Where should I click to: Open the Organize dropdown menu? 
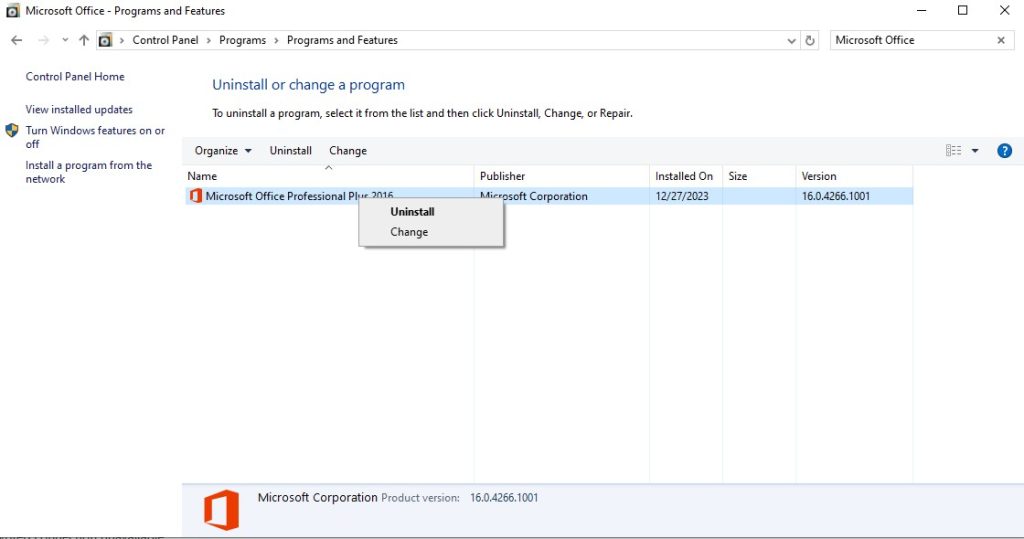[x=223, y=151]
